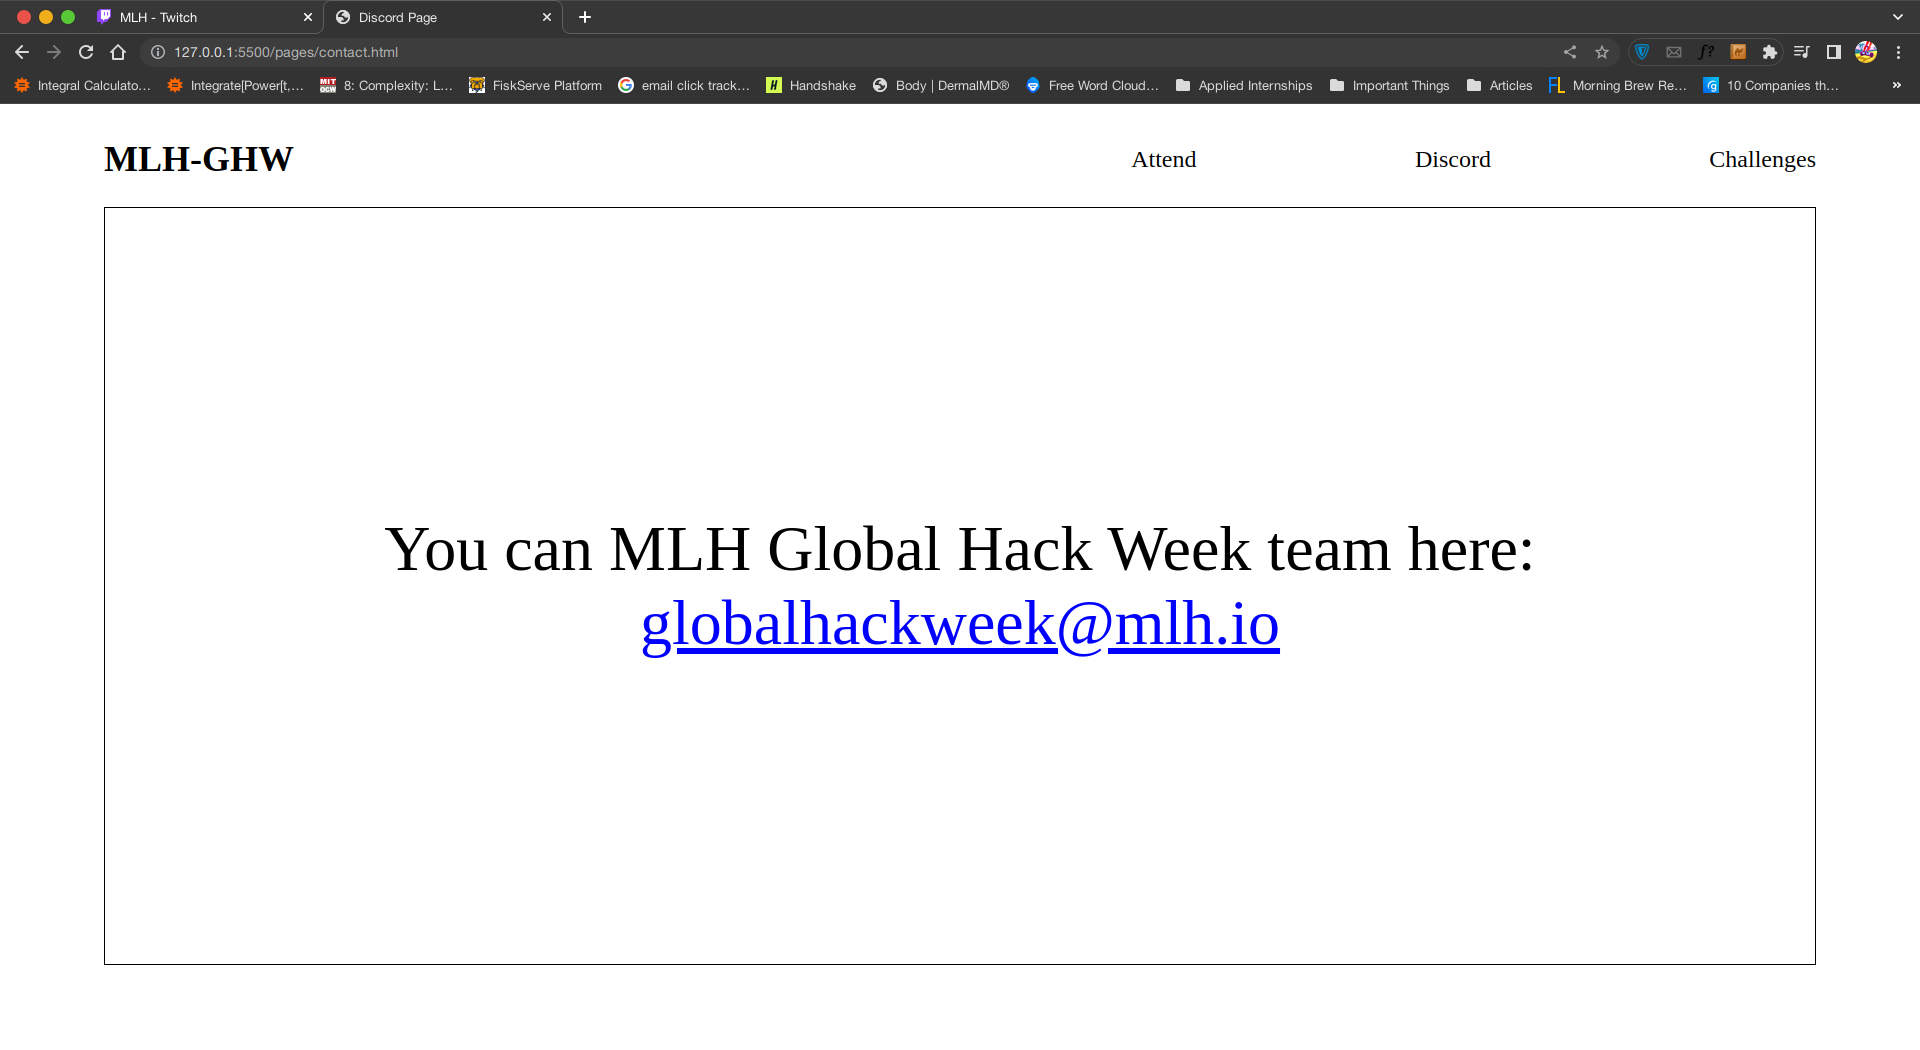Open the Free Word Cloud bookmark

[x=1093, y=85]
